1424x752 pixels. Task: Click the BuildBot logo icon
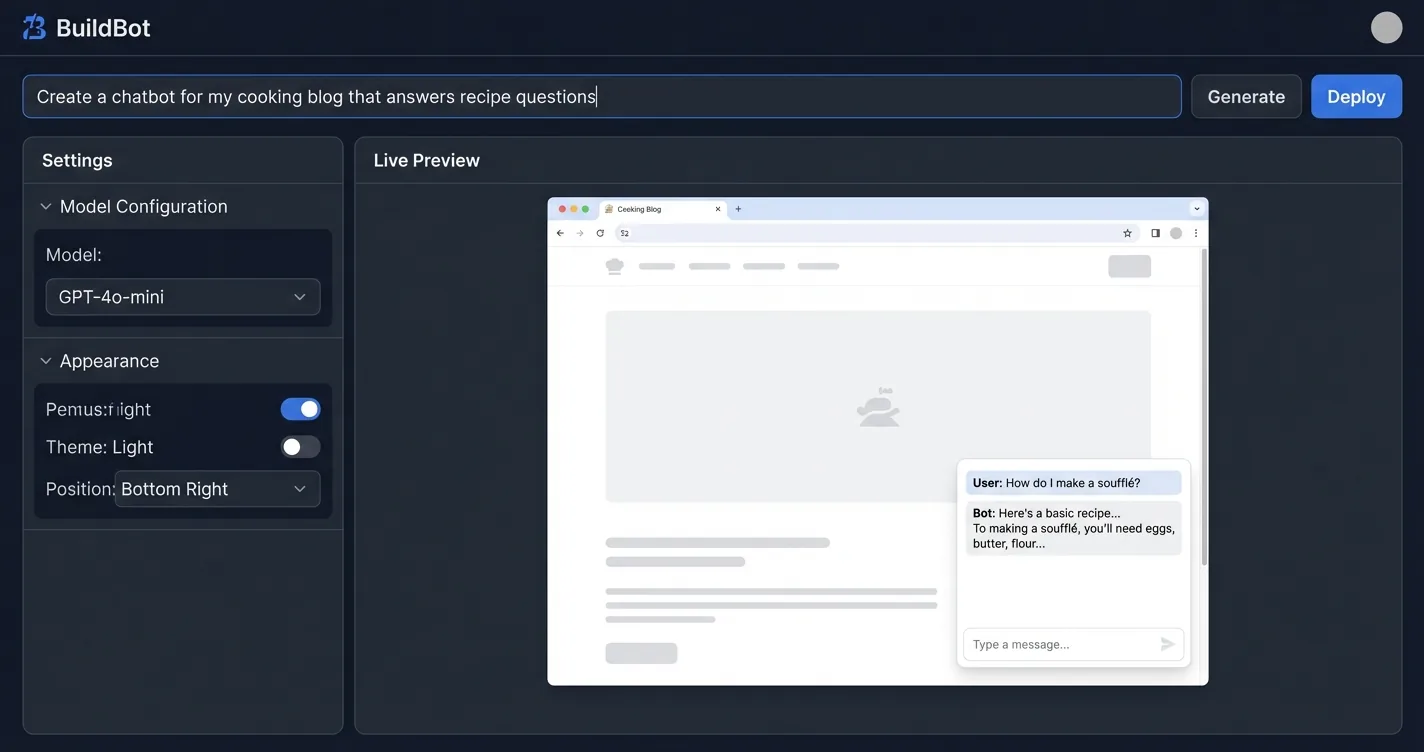[33, 26]
